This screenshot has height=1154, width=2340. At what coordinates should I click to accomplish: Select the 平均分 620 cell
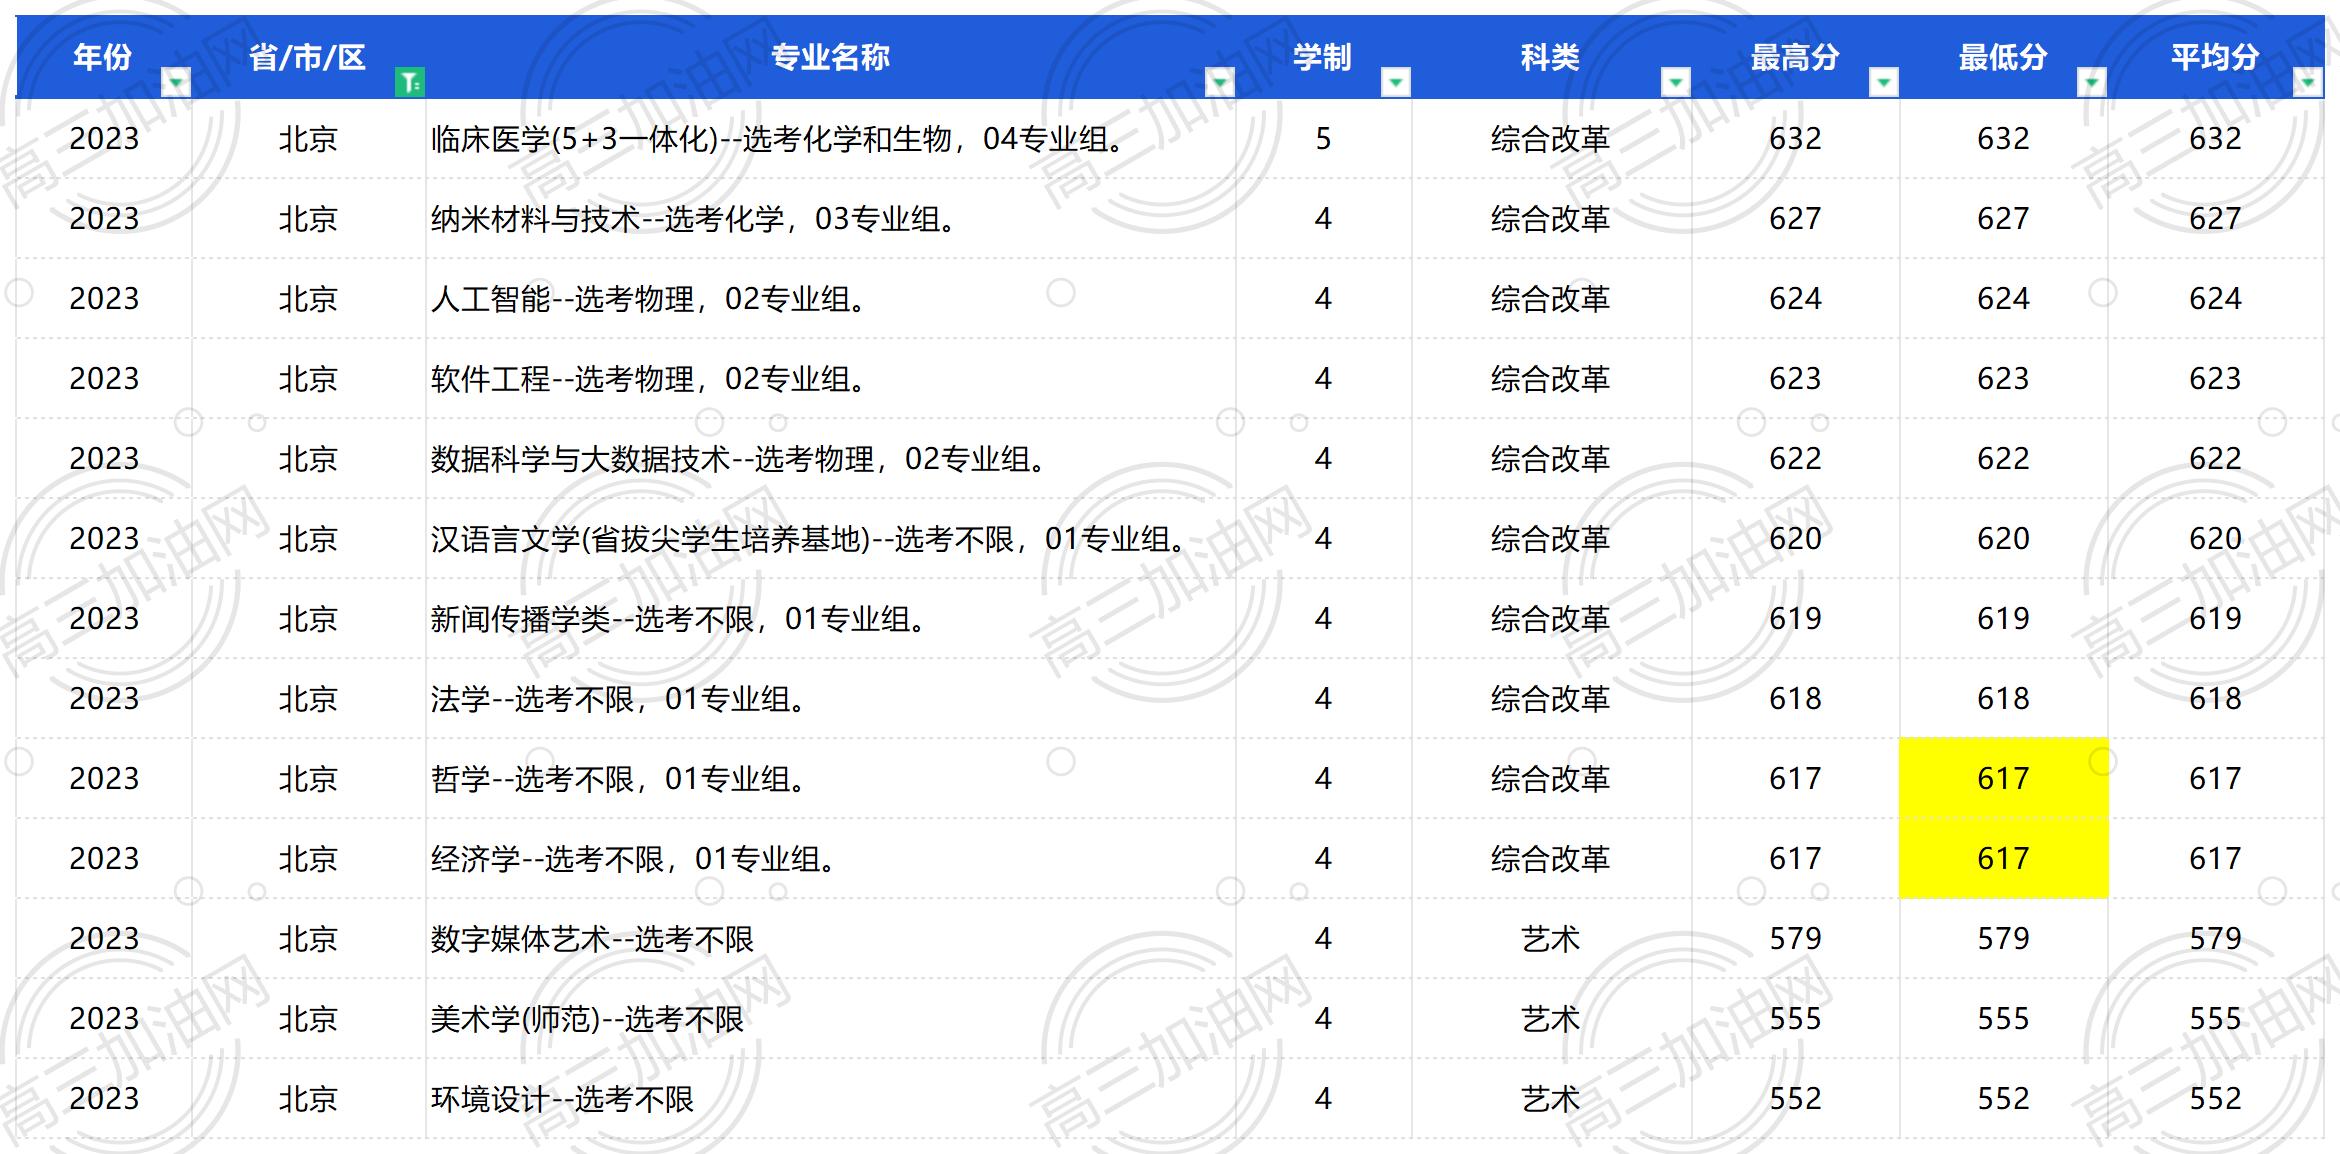tap(2216, 539)
